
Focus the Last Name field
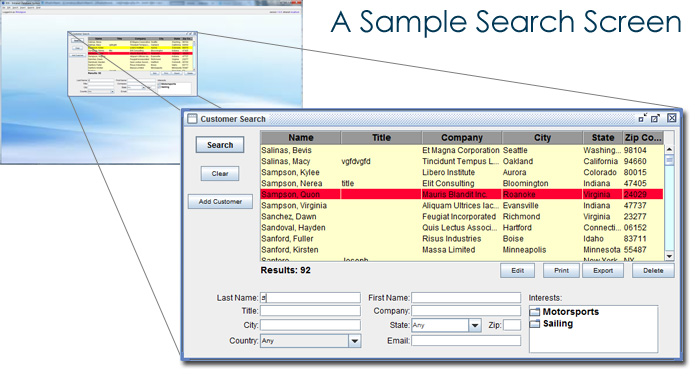pos(310,297)
